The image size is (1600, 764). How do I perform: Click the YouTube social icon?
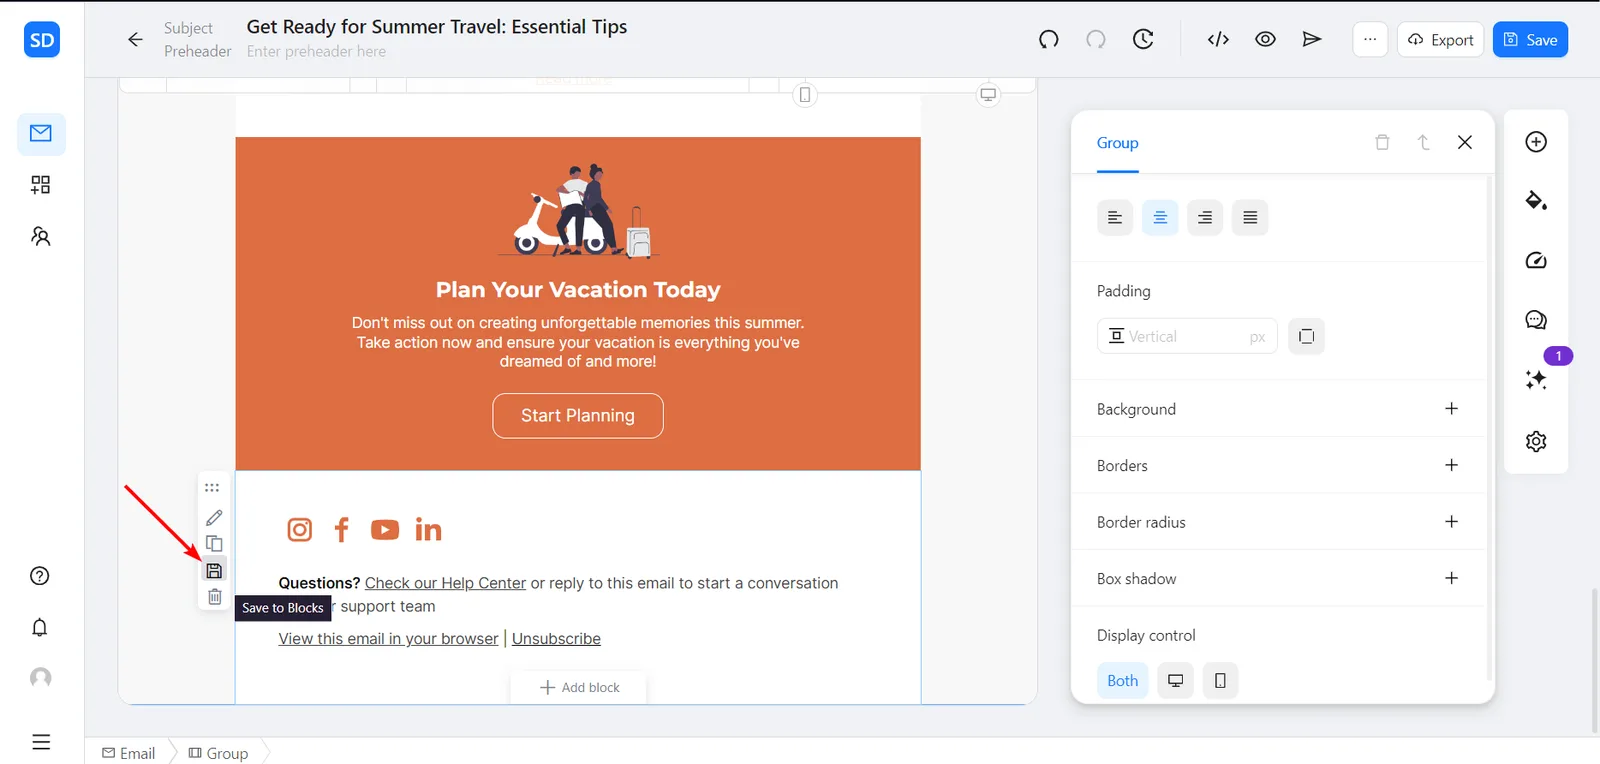pos(385,529)
